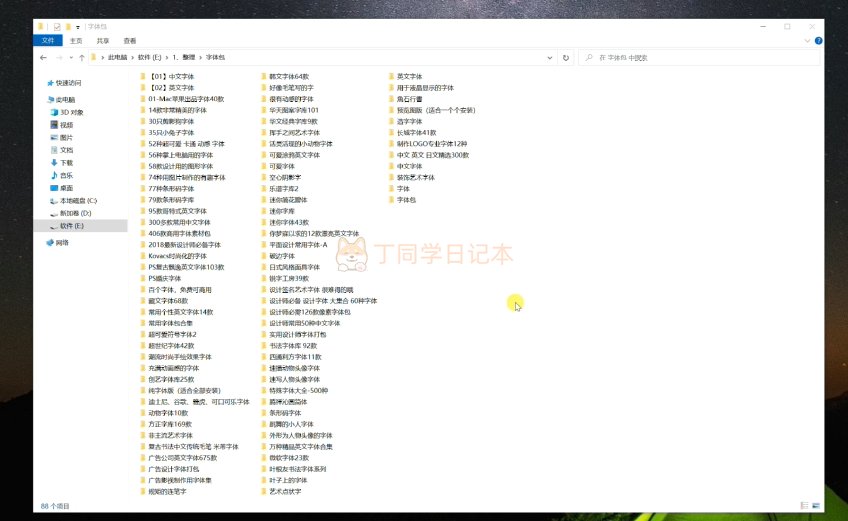
Task: Click the New folder icon in title bar
Action: tap(68, 27)
